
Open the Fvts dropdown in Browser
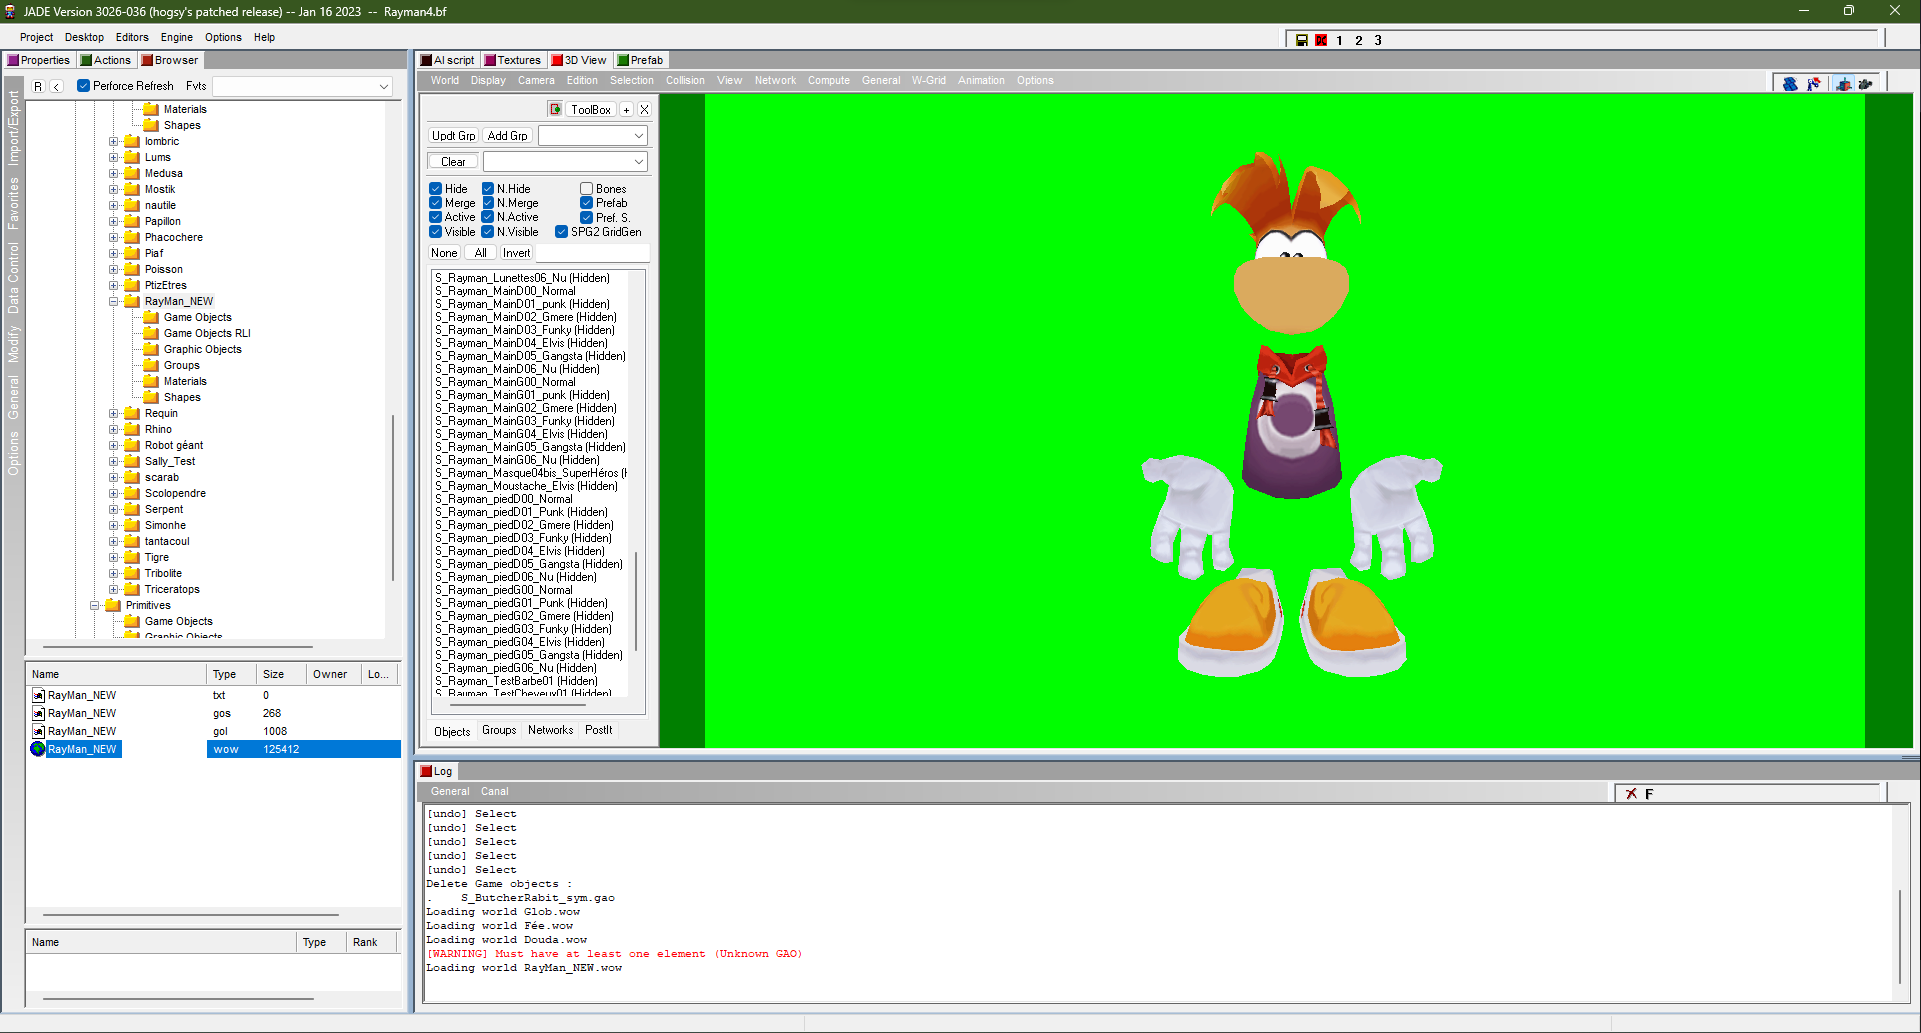coord(302,86)
